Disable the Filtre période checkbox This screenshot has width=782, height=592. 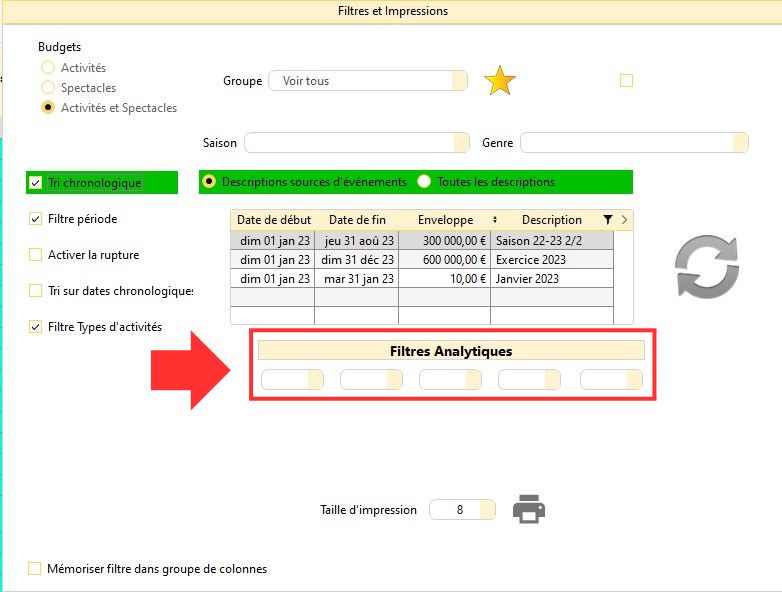tap(36, 219)
